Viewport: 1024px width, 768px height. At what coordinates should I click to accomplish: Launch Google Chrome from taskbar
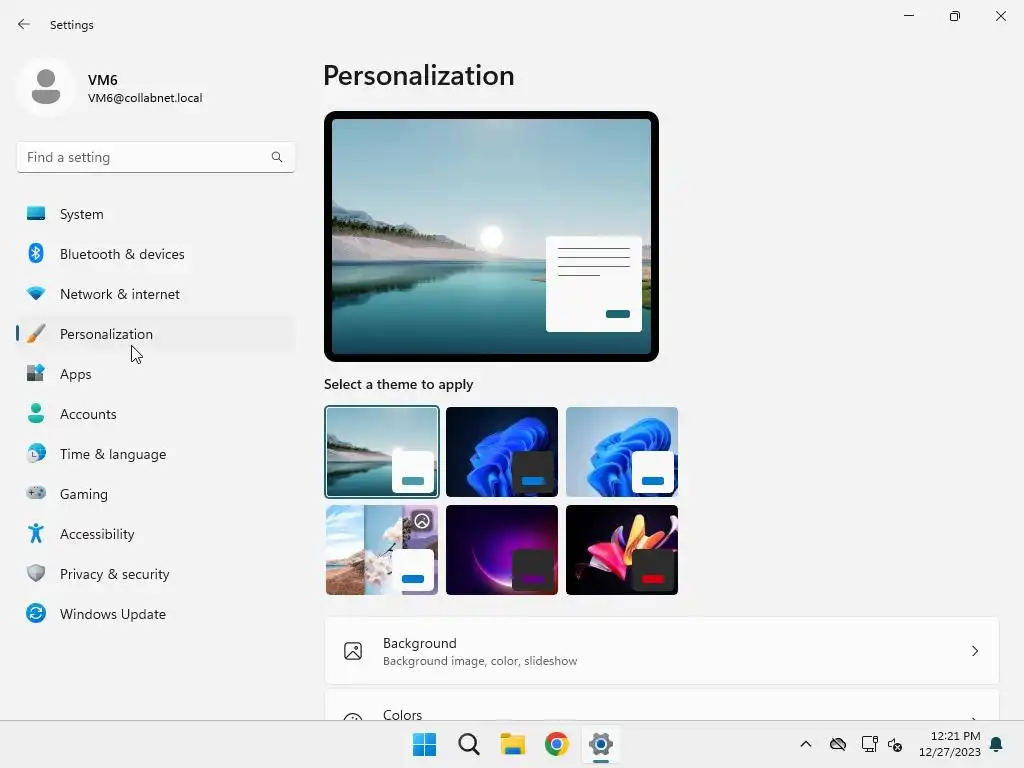click(557, 744)
